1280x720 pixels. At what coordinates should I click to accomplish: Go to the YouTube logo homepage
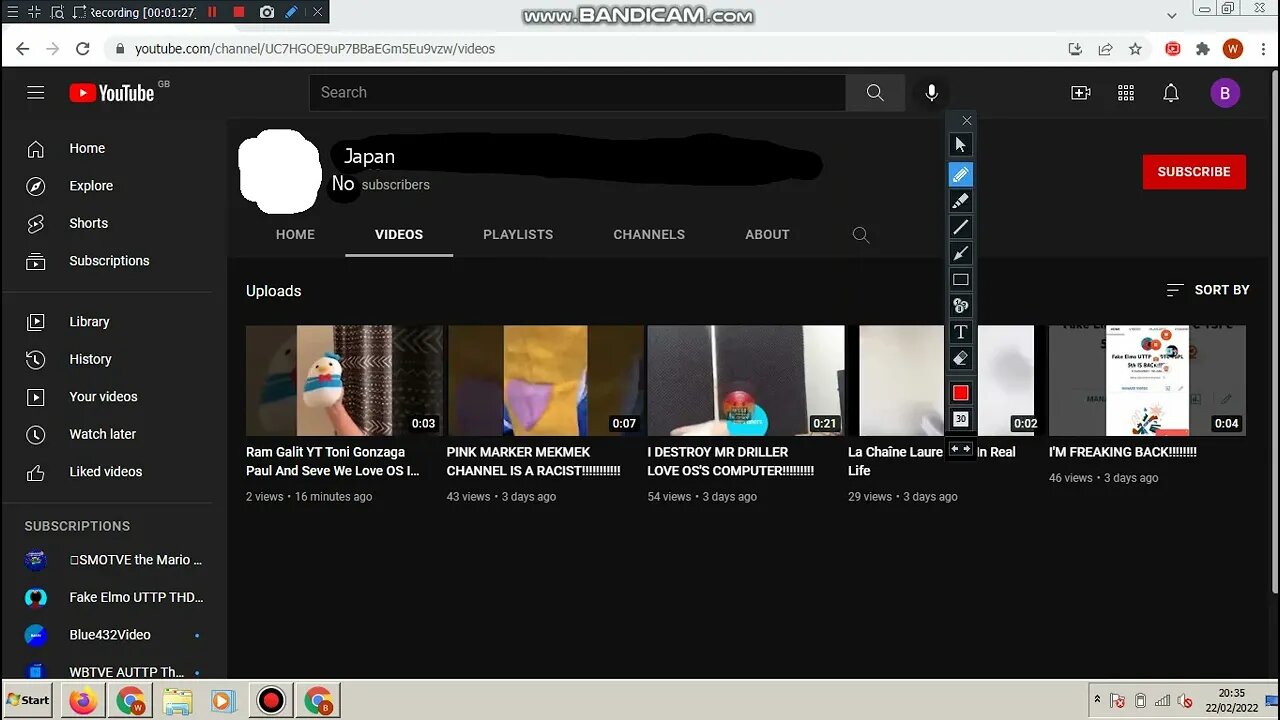click(112, 93)
